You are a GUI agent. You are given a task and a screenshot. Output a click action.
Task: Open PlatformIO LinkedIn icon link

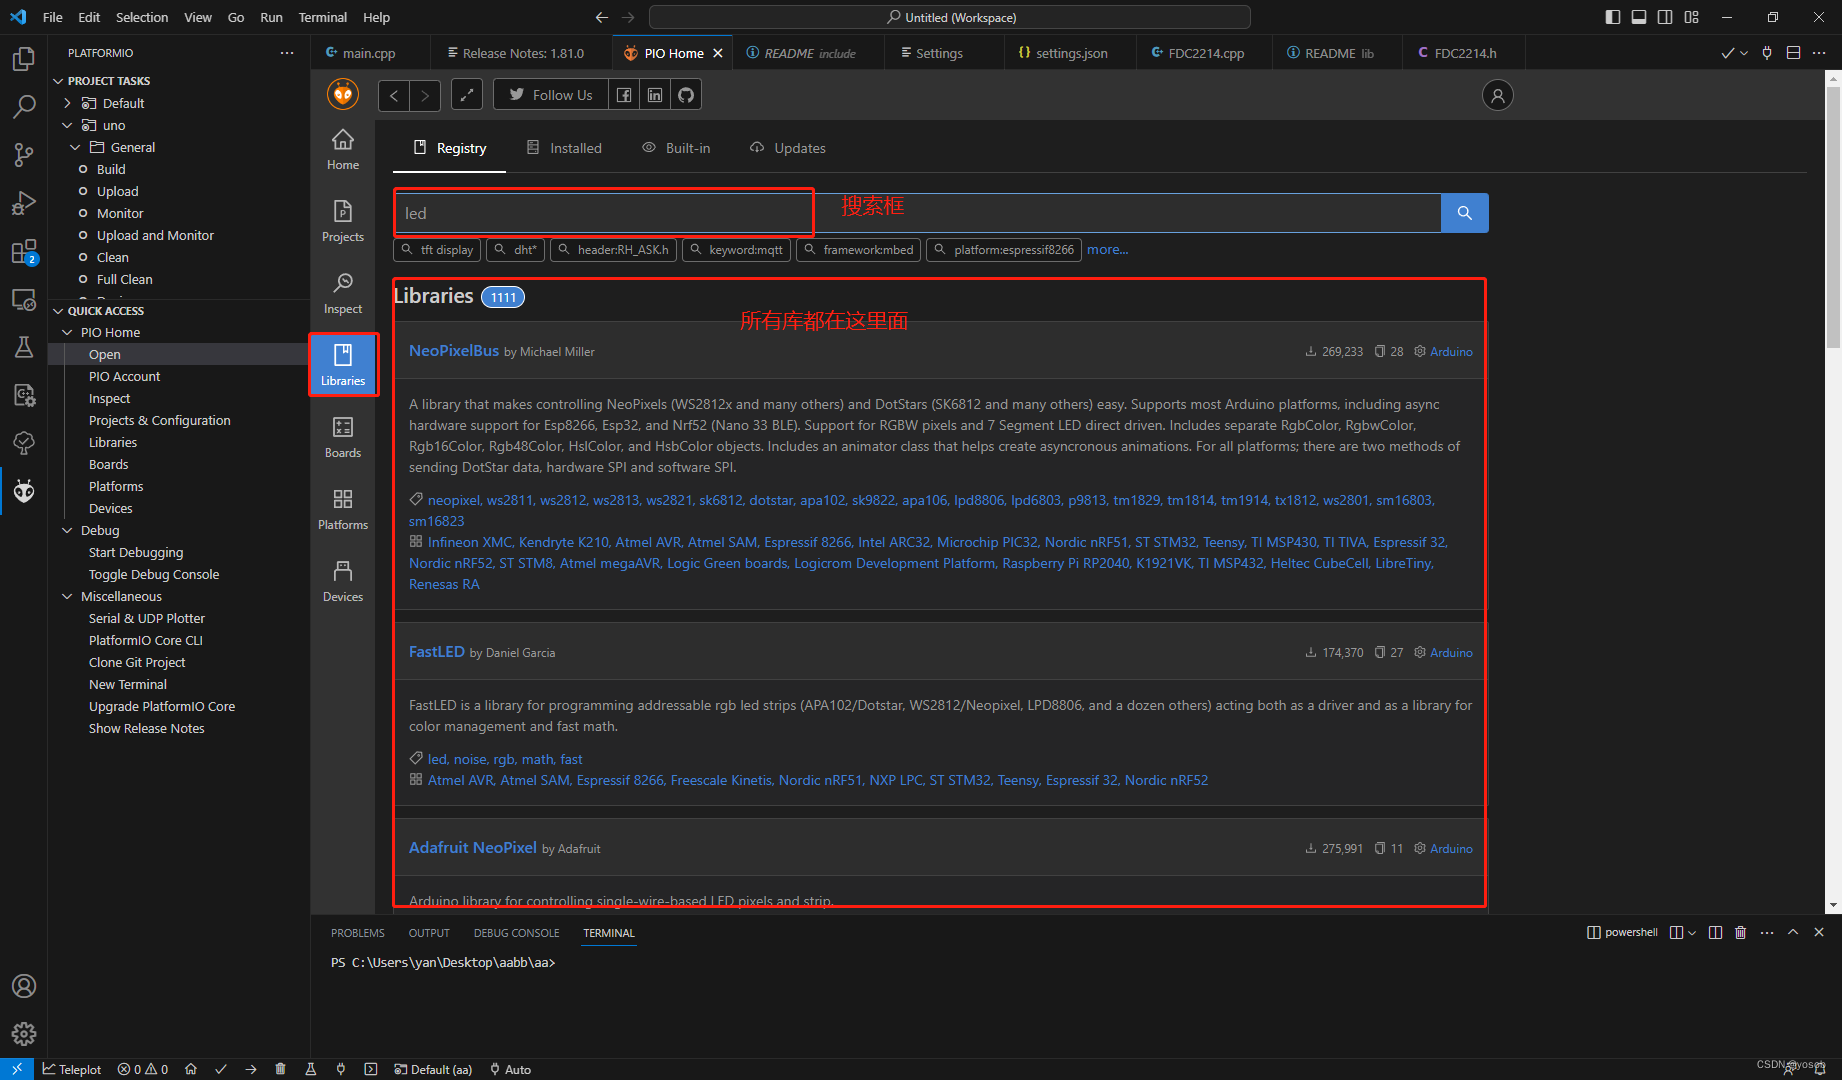tap(655, 95)
